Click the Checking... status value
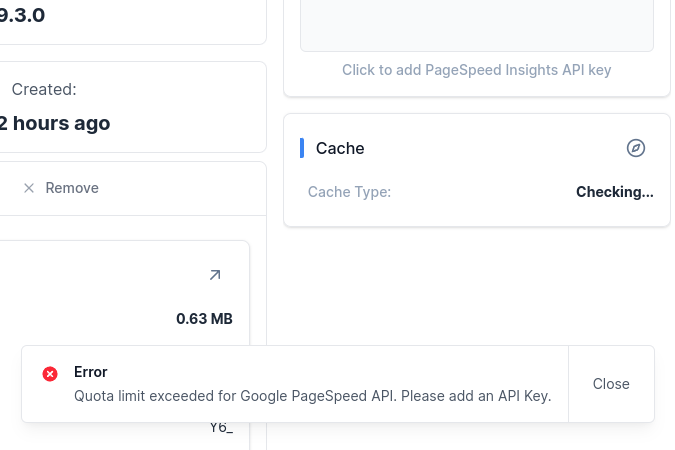 615,192
